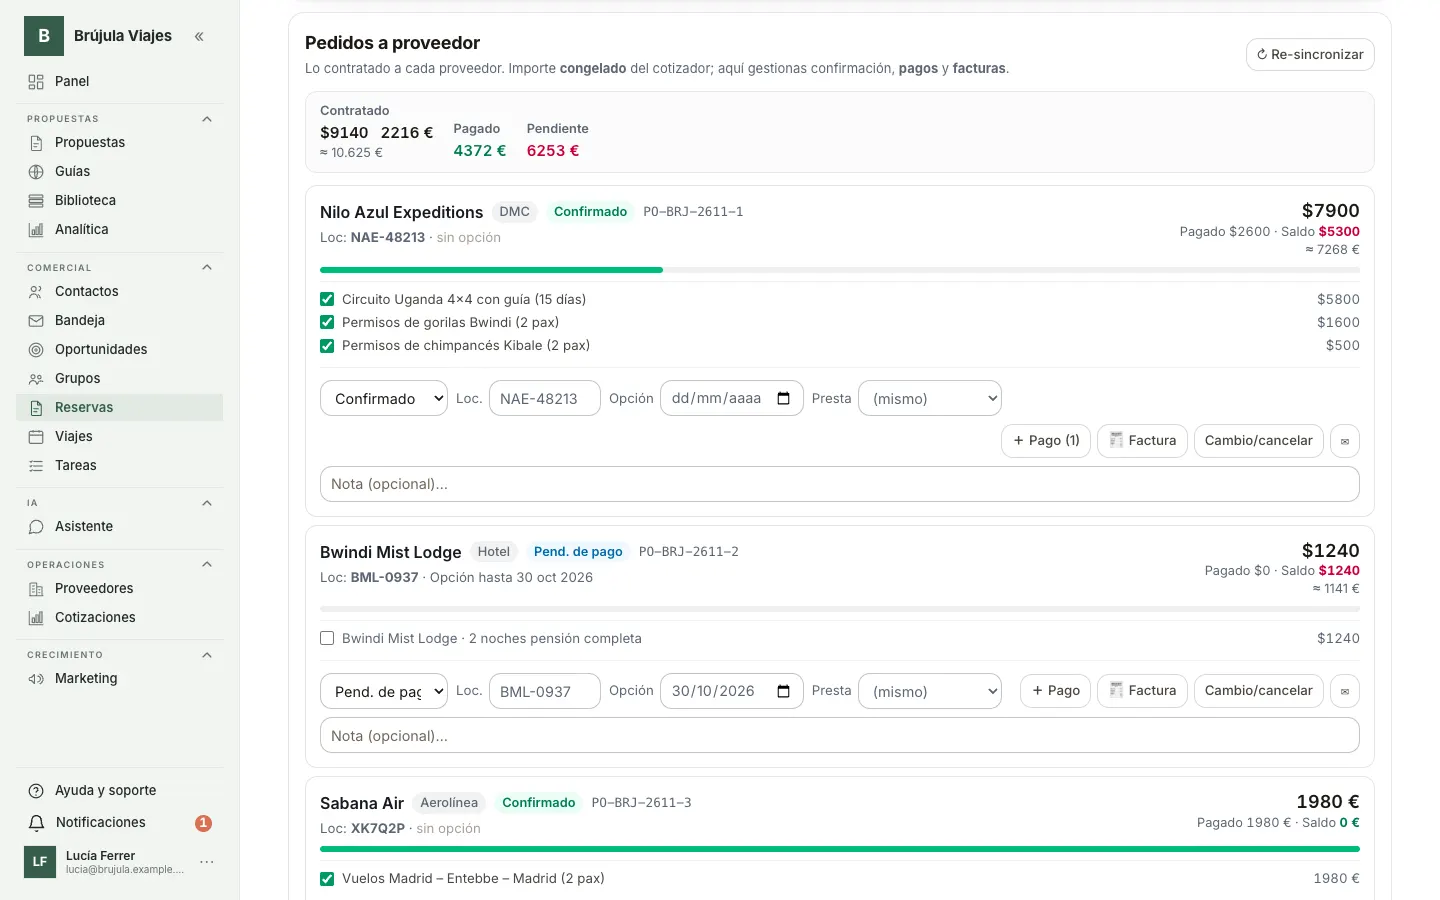Click the Loc. field containing NAE-48213
This screenshot has width=1440, height=900.
tap(545, 398)
